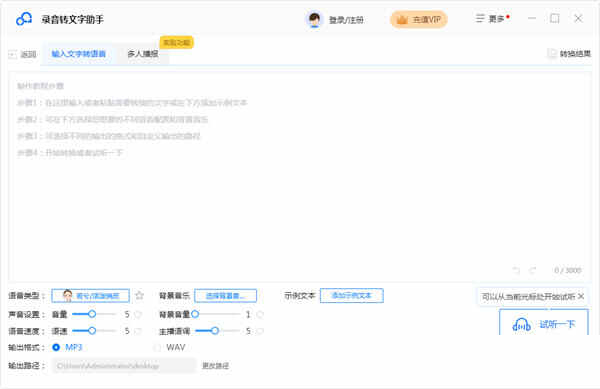Click the 背景音量 value 1
Screen dimensions: 600x389
point(248,314)
